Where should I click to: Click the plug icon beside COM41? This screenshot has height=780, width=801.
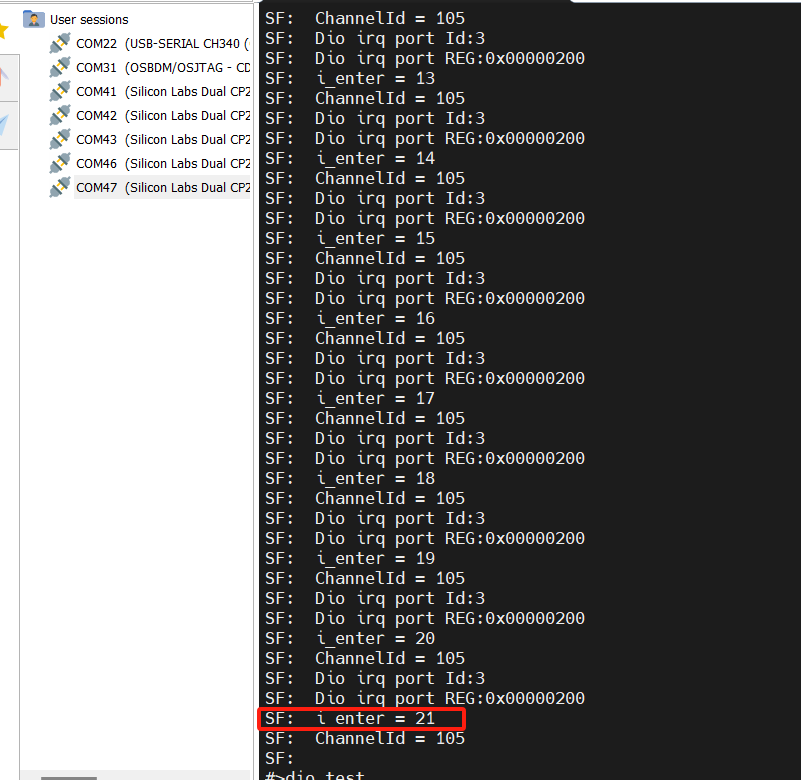[60, 91]
